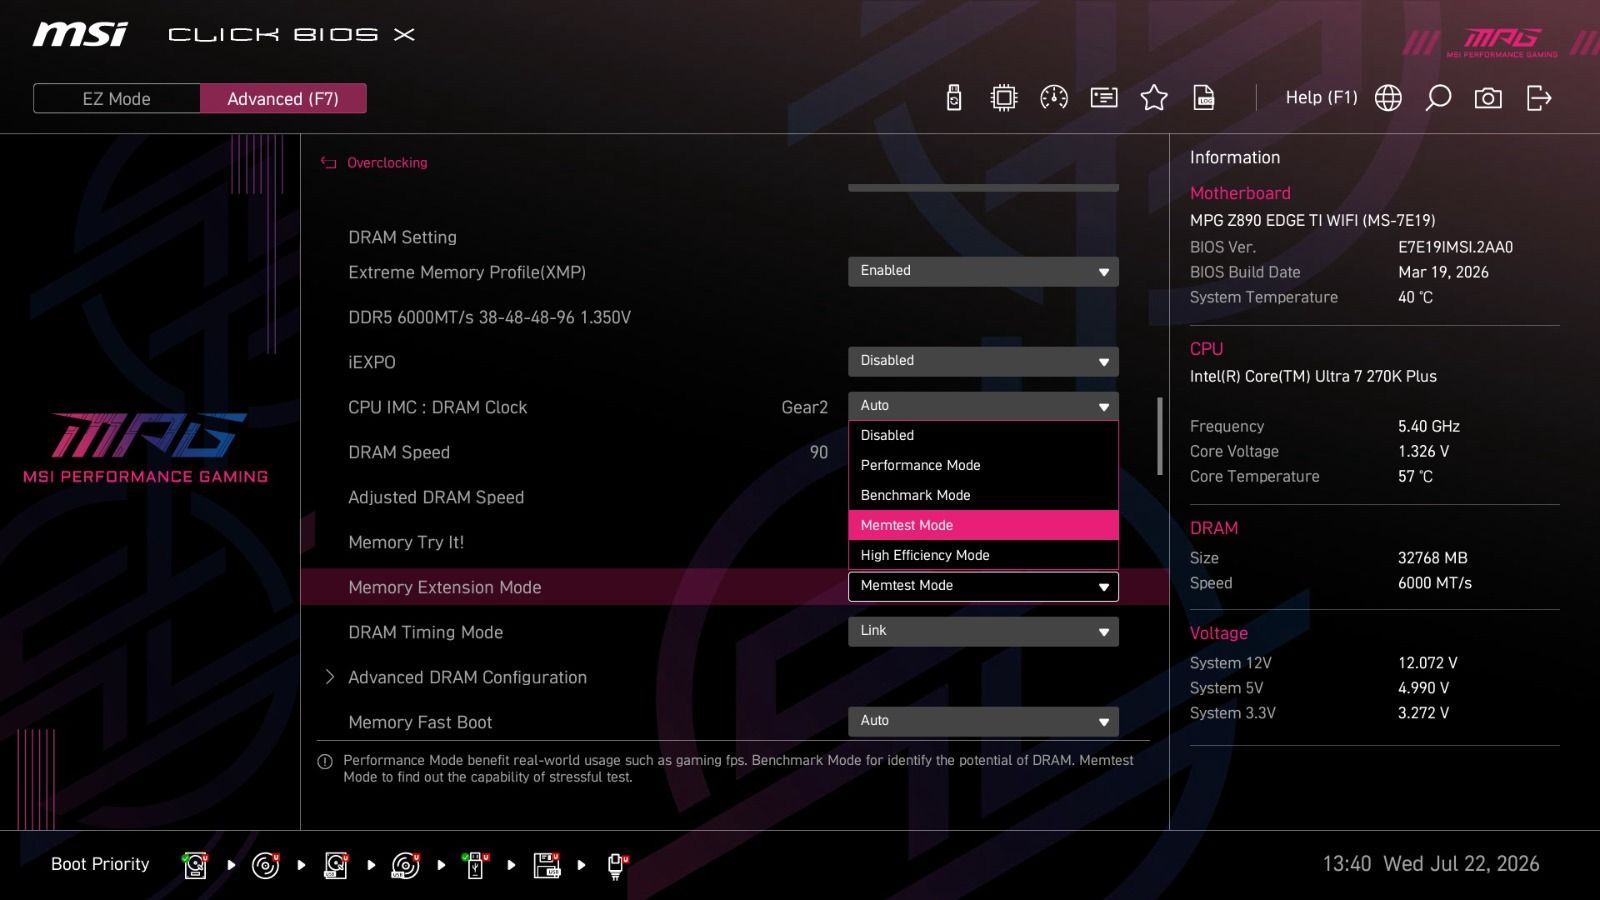Viewport: 1600px width, 900px height.
Task: Click the DRAM Setting section heading
Action: point(402,237)
